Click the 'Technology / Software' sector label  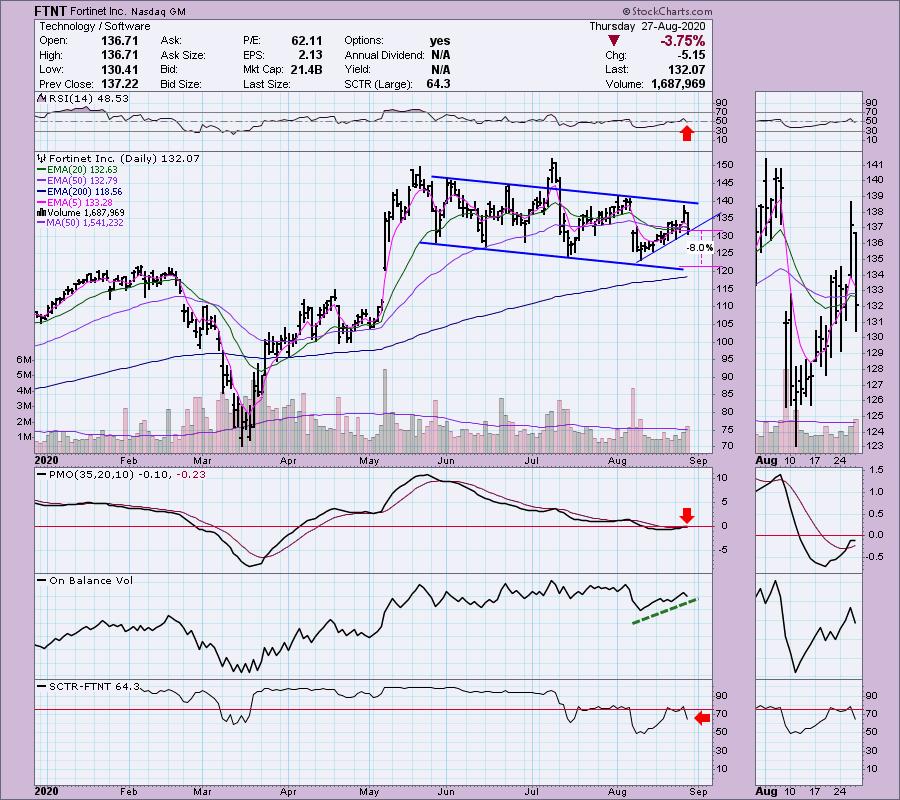point(95,26)
